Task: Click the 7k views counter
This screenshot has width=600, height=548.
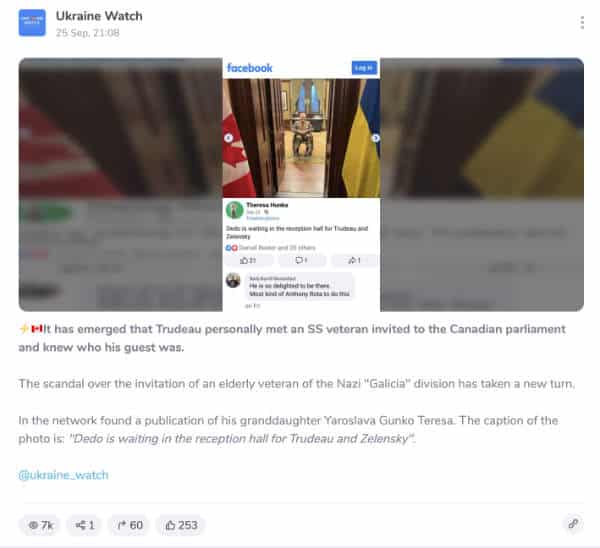Action: (40, 525)
